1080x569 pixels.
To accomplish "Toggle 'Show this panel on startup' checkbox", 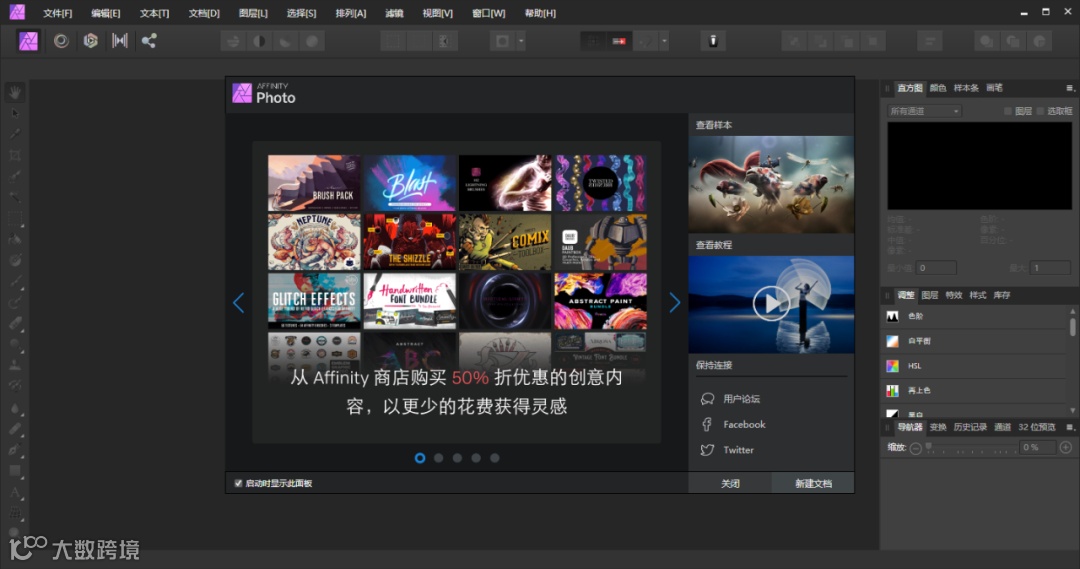I will 238,484.
